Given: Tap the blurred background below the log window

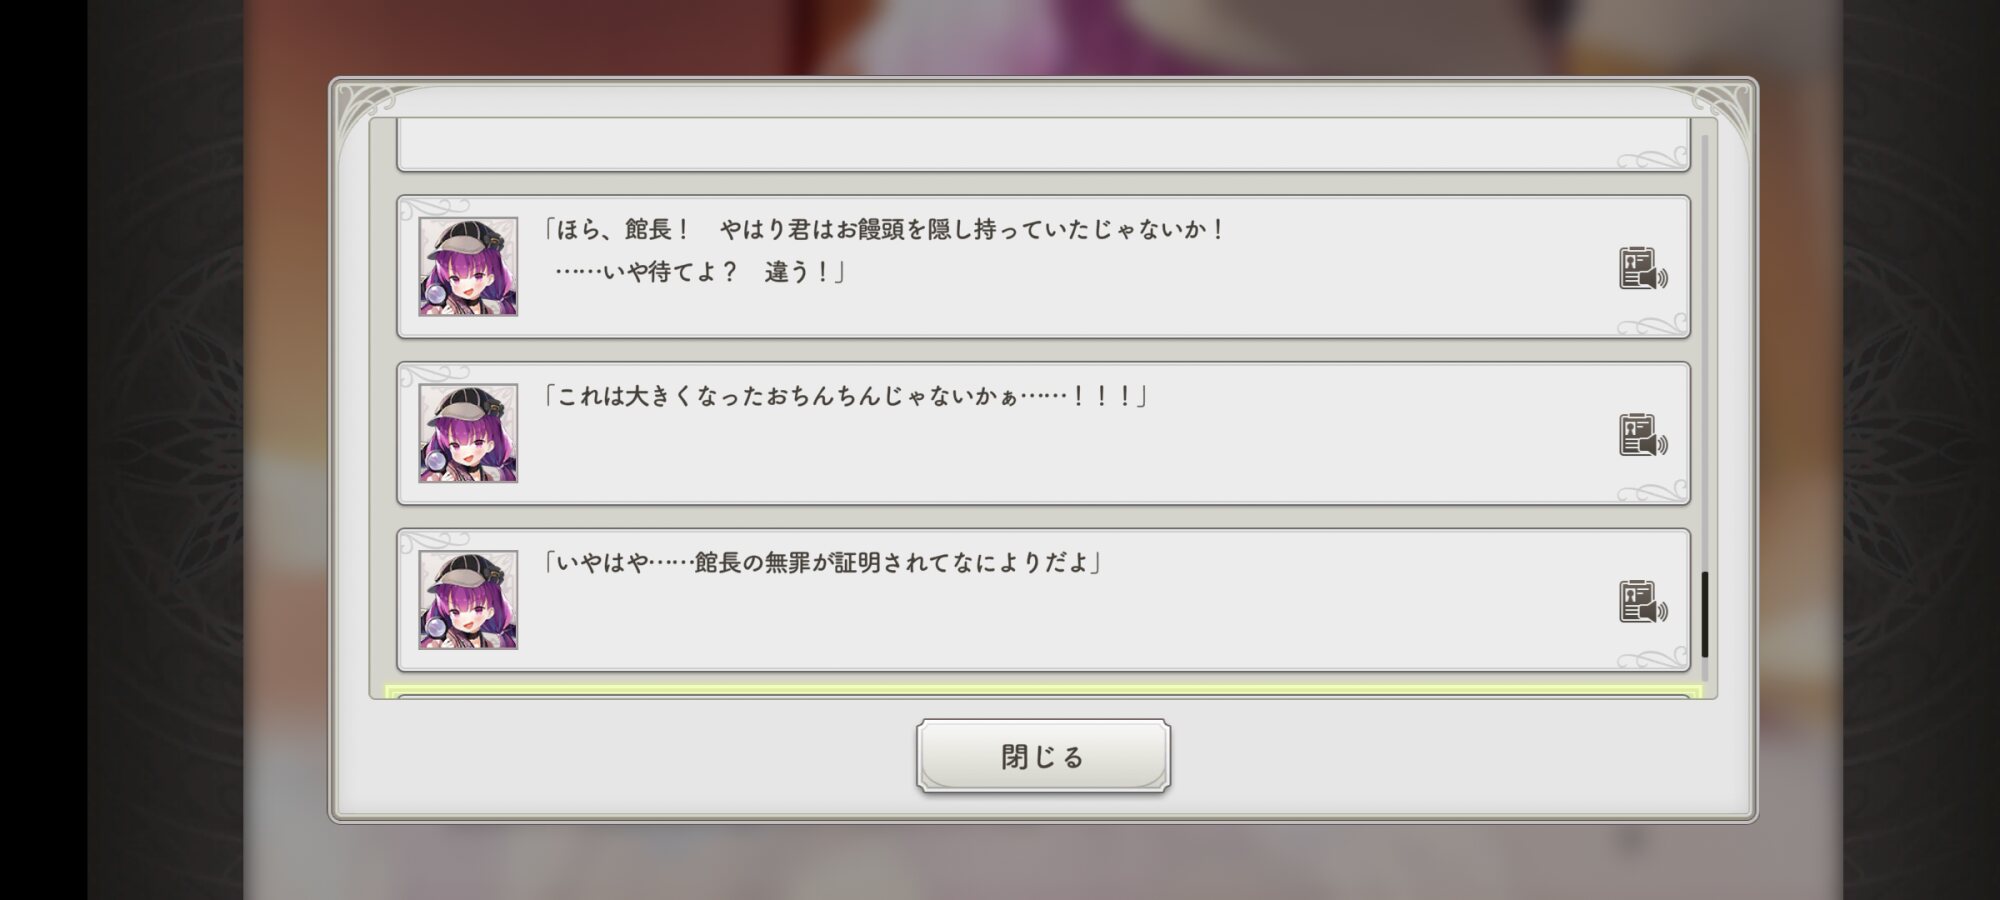Looking at the screenshot, I should pos(1043,862).
